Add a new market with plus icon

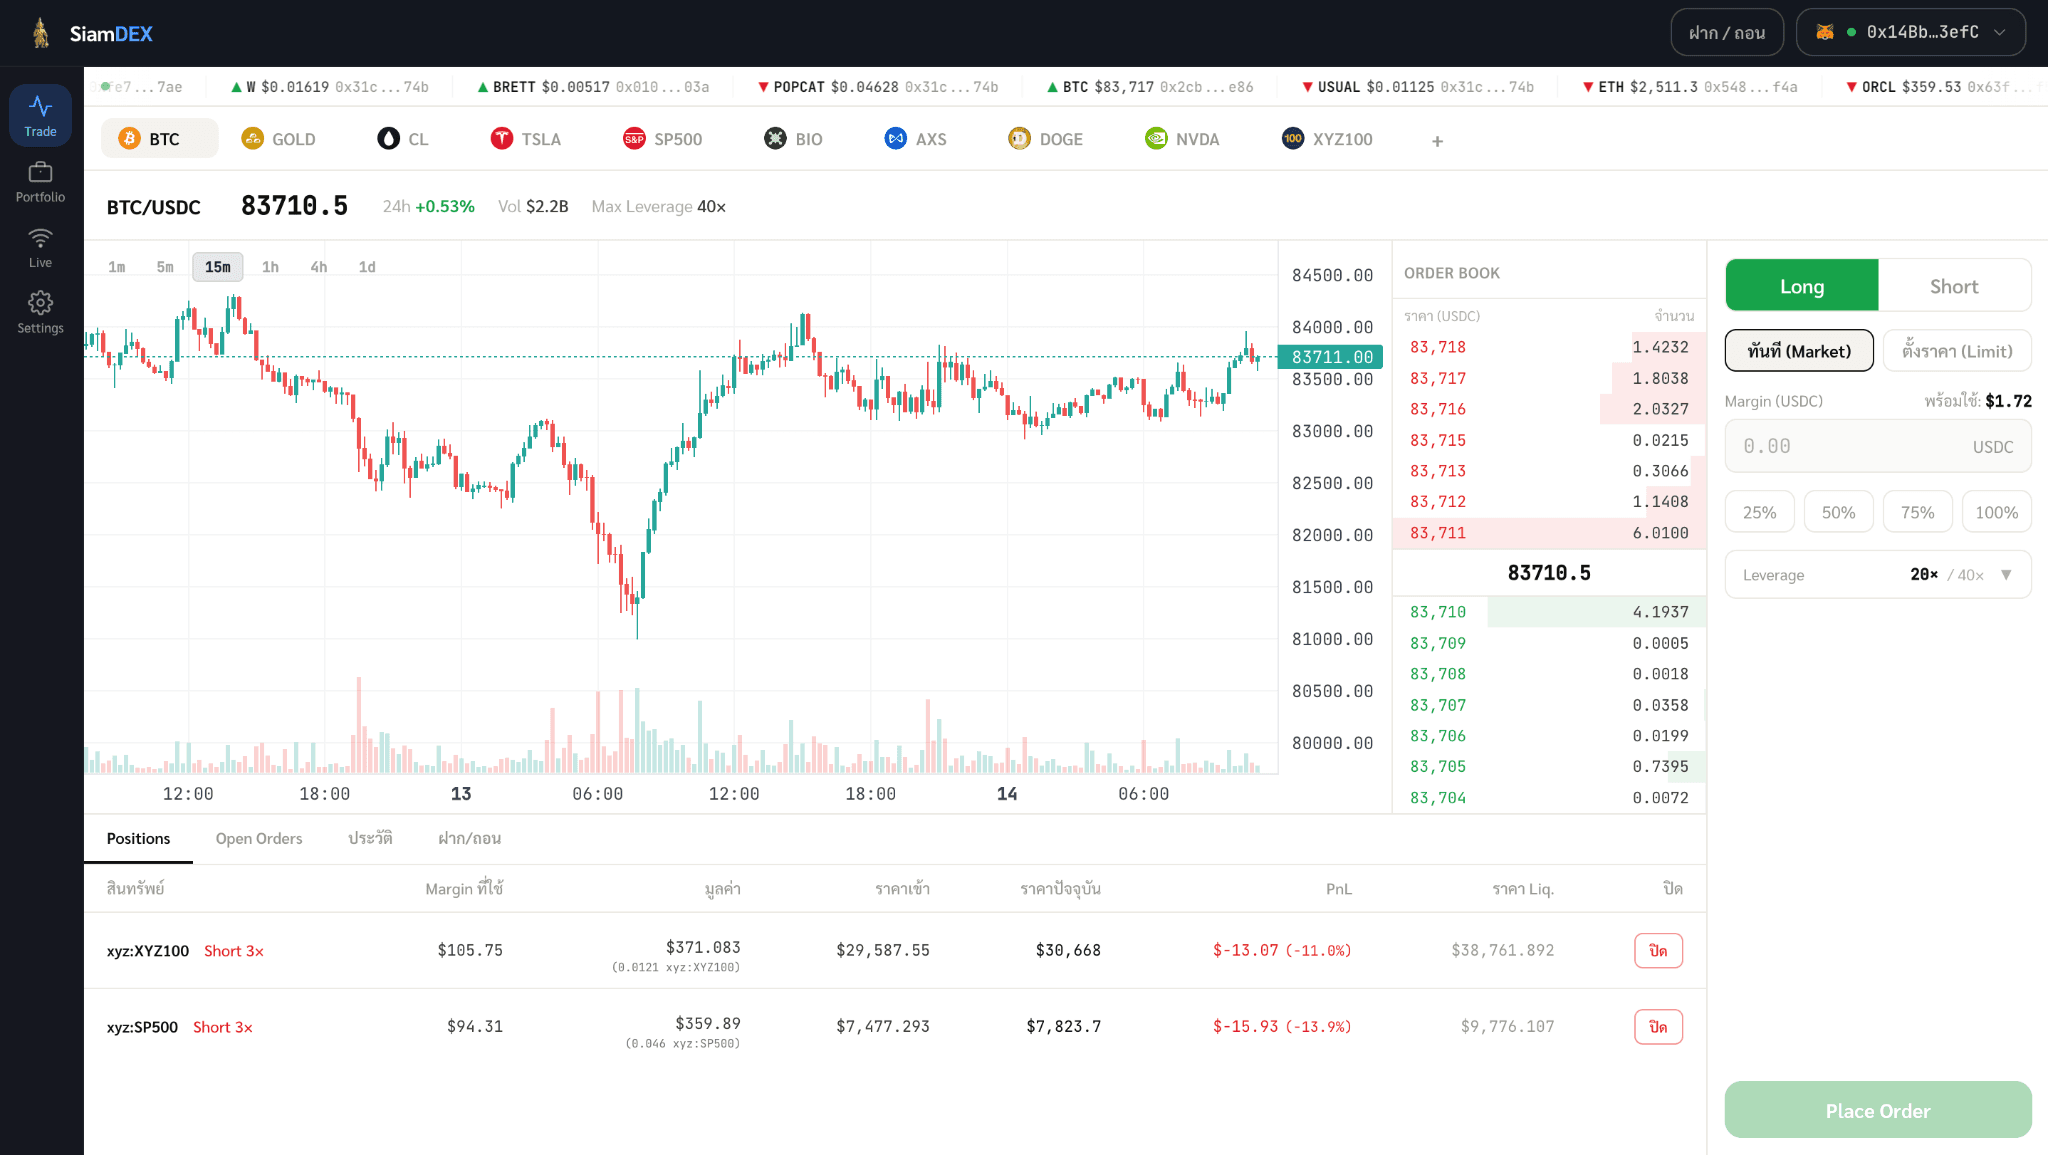point(1437,141)
